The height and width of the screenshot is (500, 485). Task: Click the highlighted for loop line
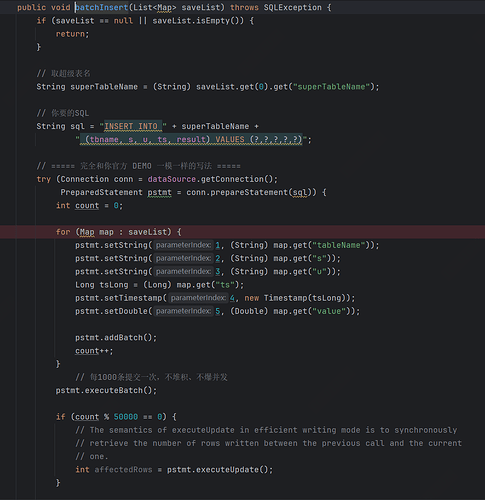tap(242, 232)
